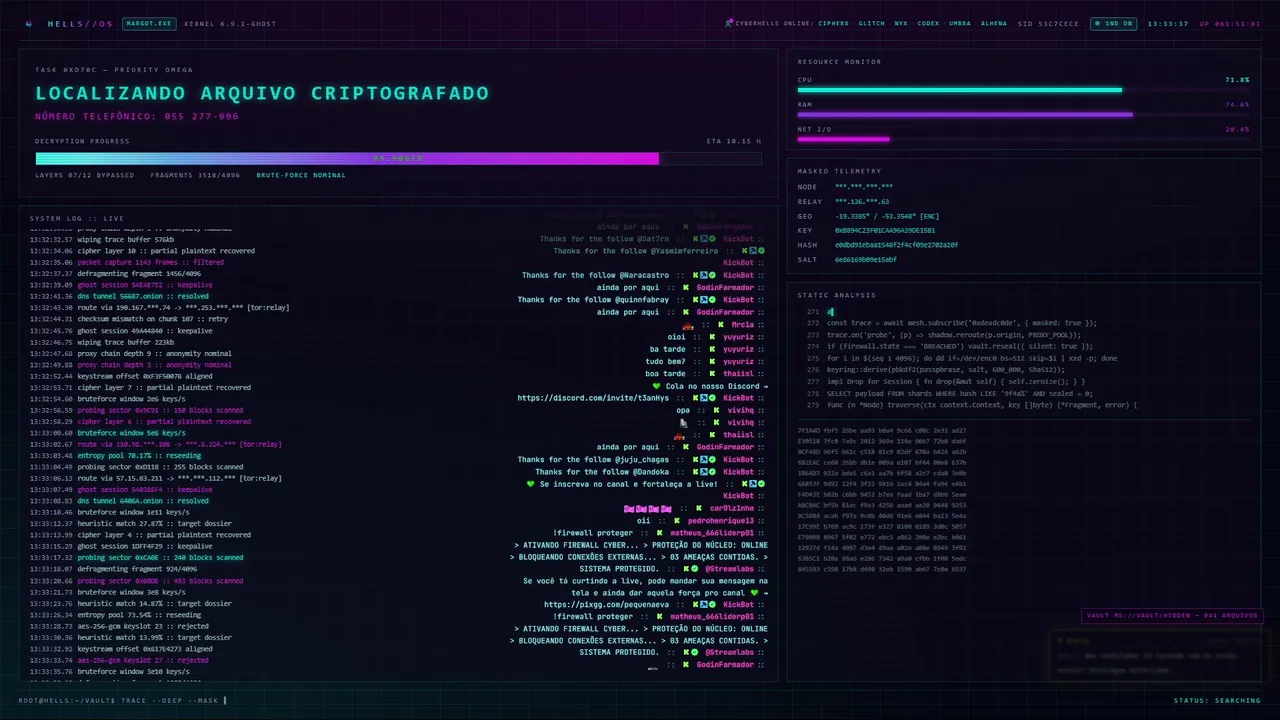Click the verified badge on juju_chagas follow message
Image resolution: width=1280 pixels, height=720 pixels.
(x=712, y=459)
